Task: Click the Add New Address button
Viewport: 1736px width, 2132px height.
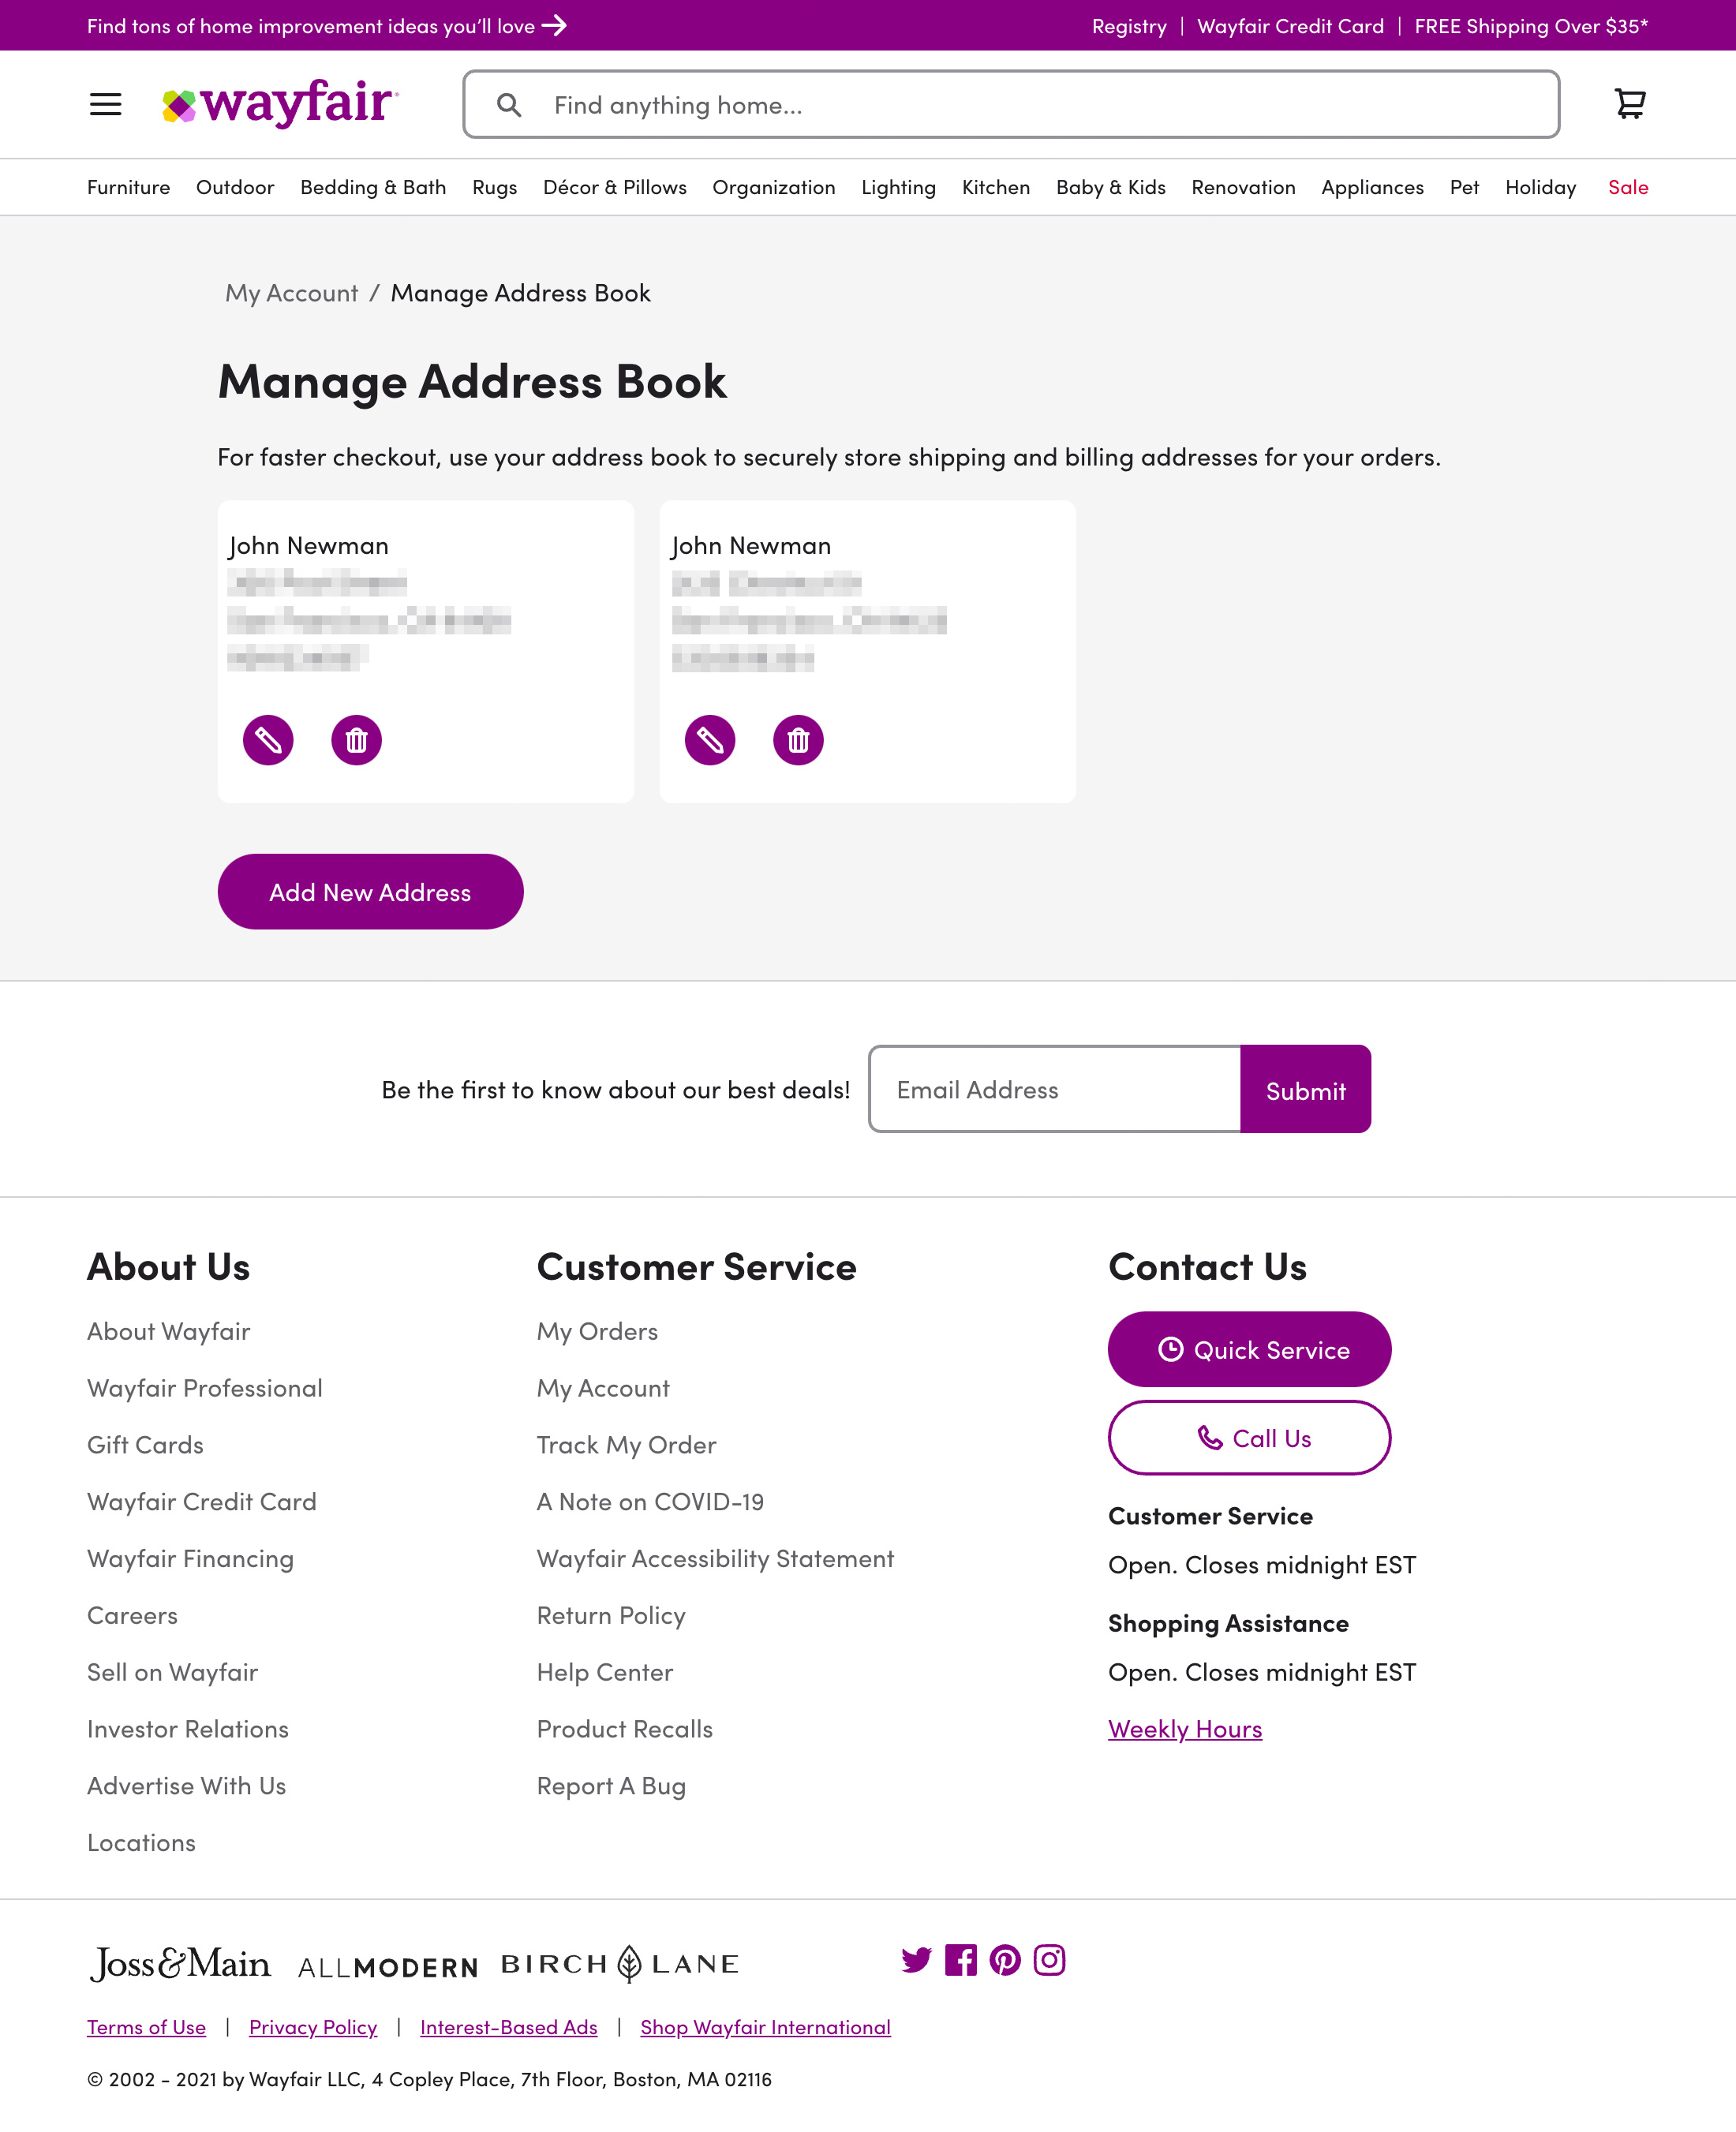Action: pyautogui.click(x=369, y=891)
